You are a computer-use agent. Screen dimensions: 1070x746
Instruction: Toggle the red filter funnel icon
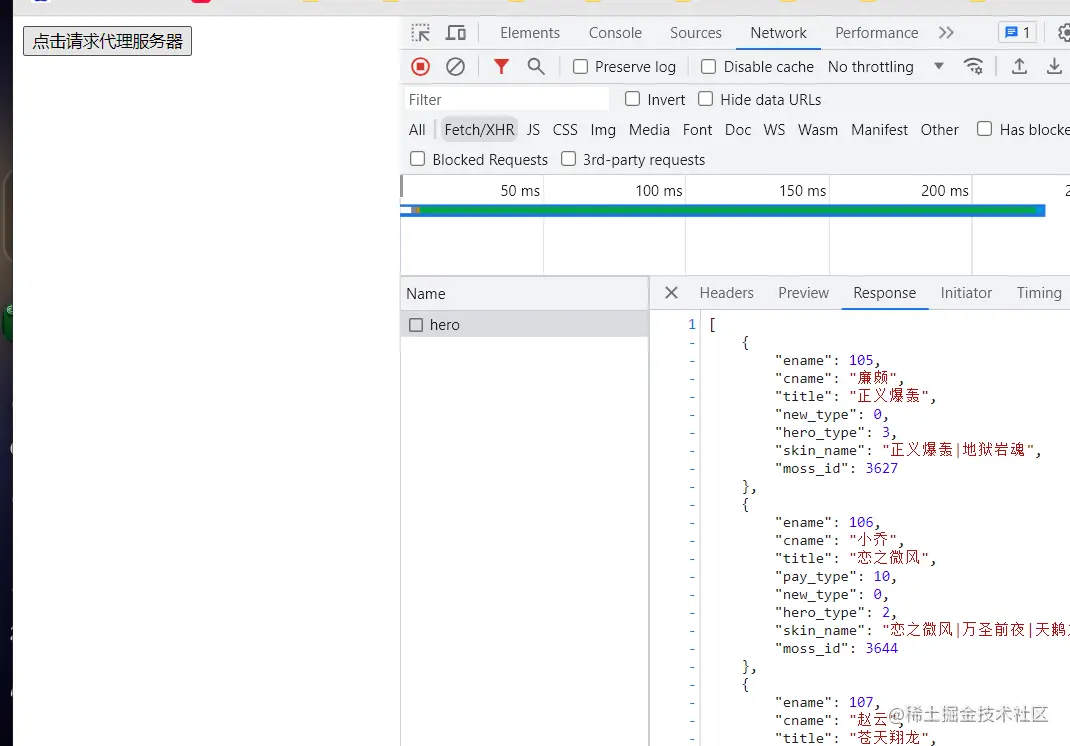coord(501,66)
